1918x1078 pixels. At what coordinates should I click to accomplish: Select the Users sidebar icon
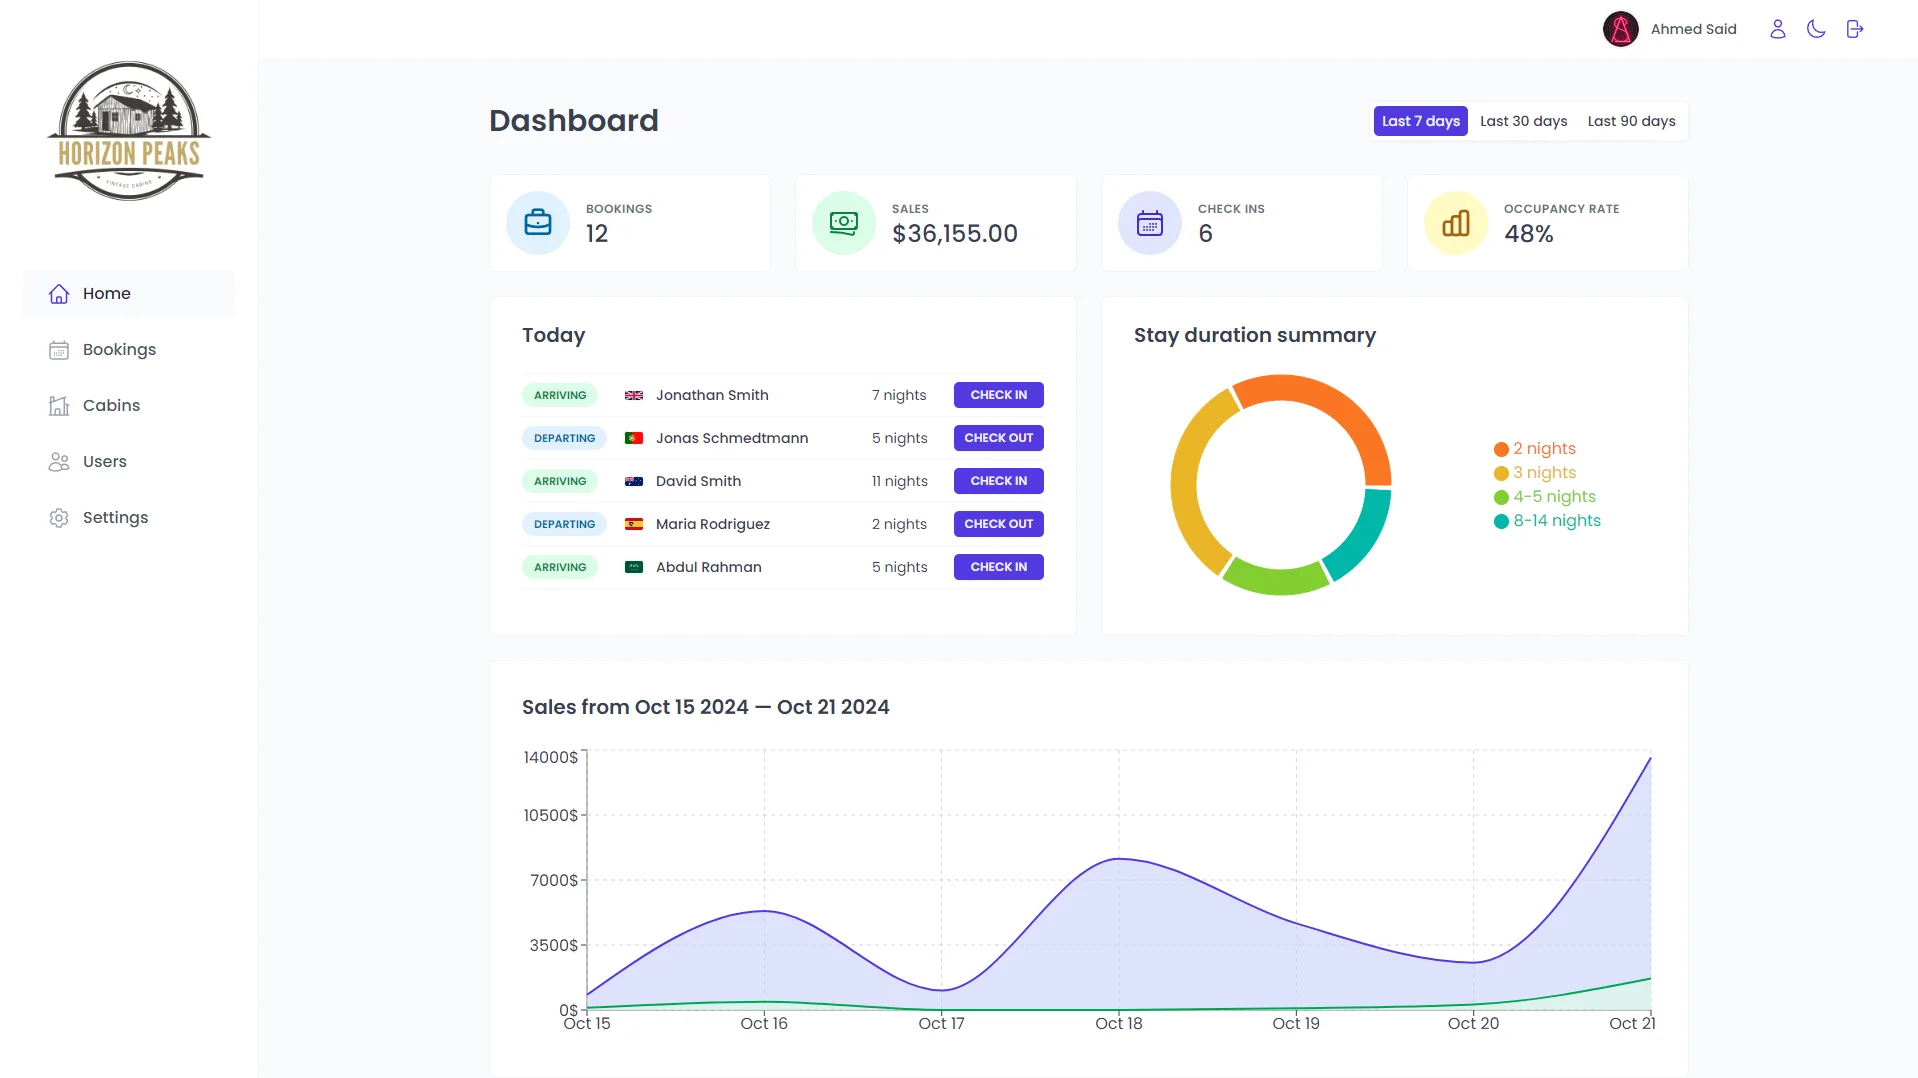pos(57,461)
